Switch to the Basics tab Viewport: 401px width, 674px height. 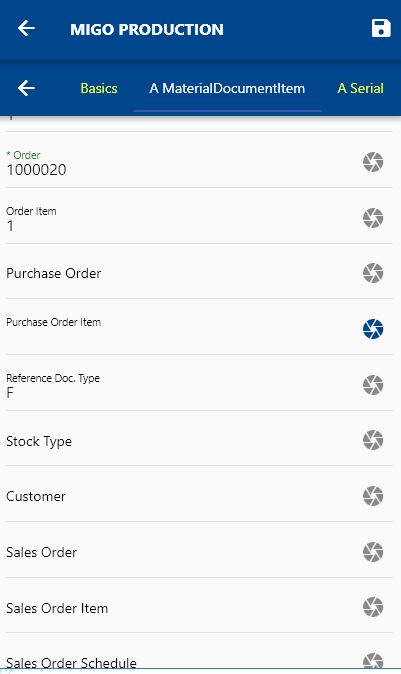(x=99, y=88)
